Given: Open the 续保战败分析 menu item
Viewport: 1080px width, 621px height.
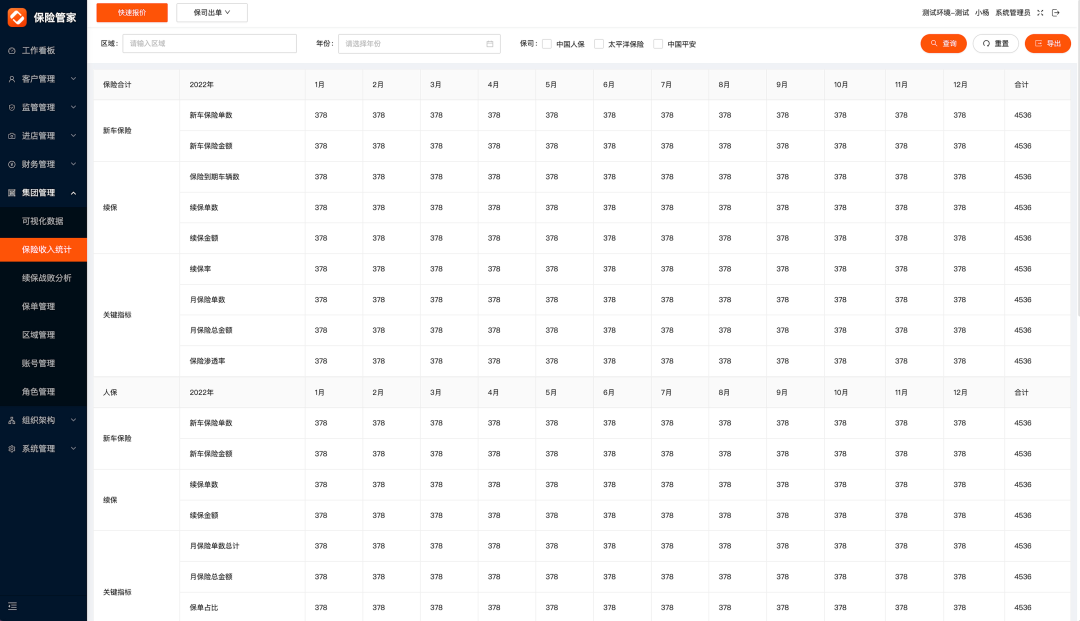Looking at the screenshot, I should [47, 278].
